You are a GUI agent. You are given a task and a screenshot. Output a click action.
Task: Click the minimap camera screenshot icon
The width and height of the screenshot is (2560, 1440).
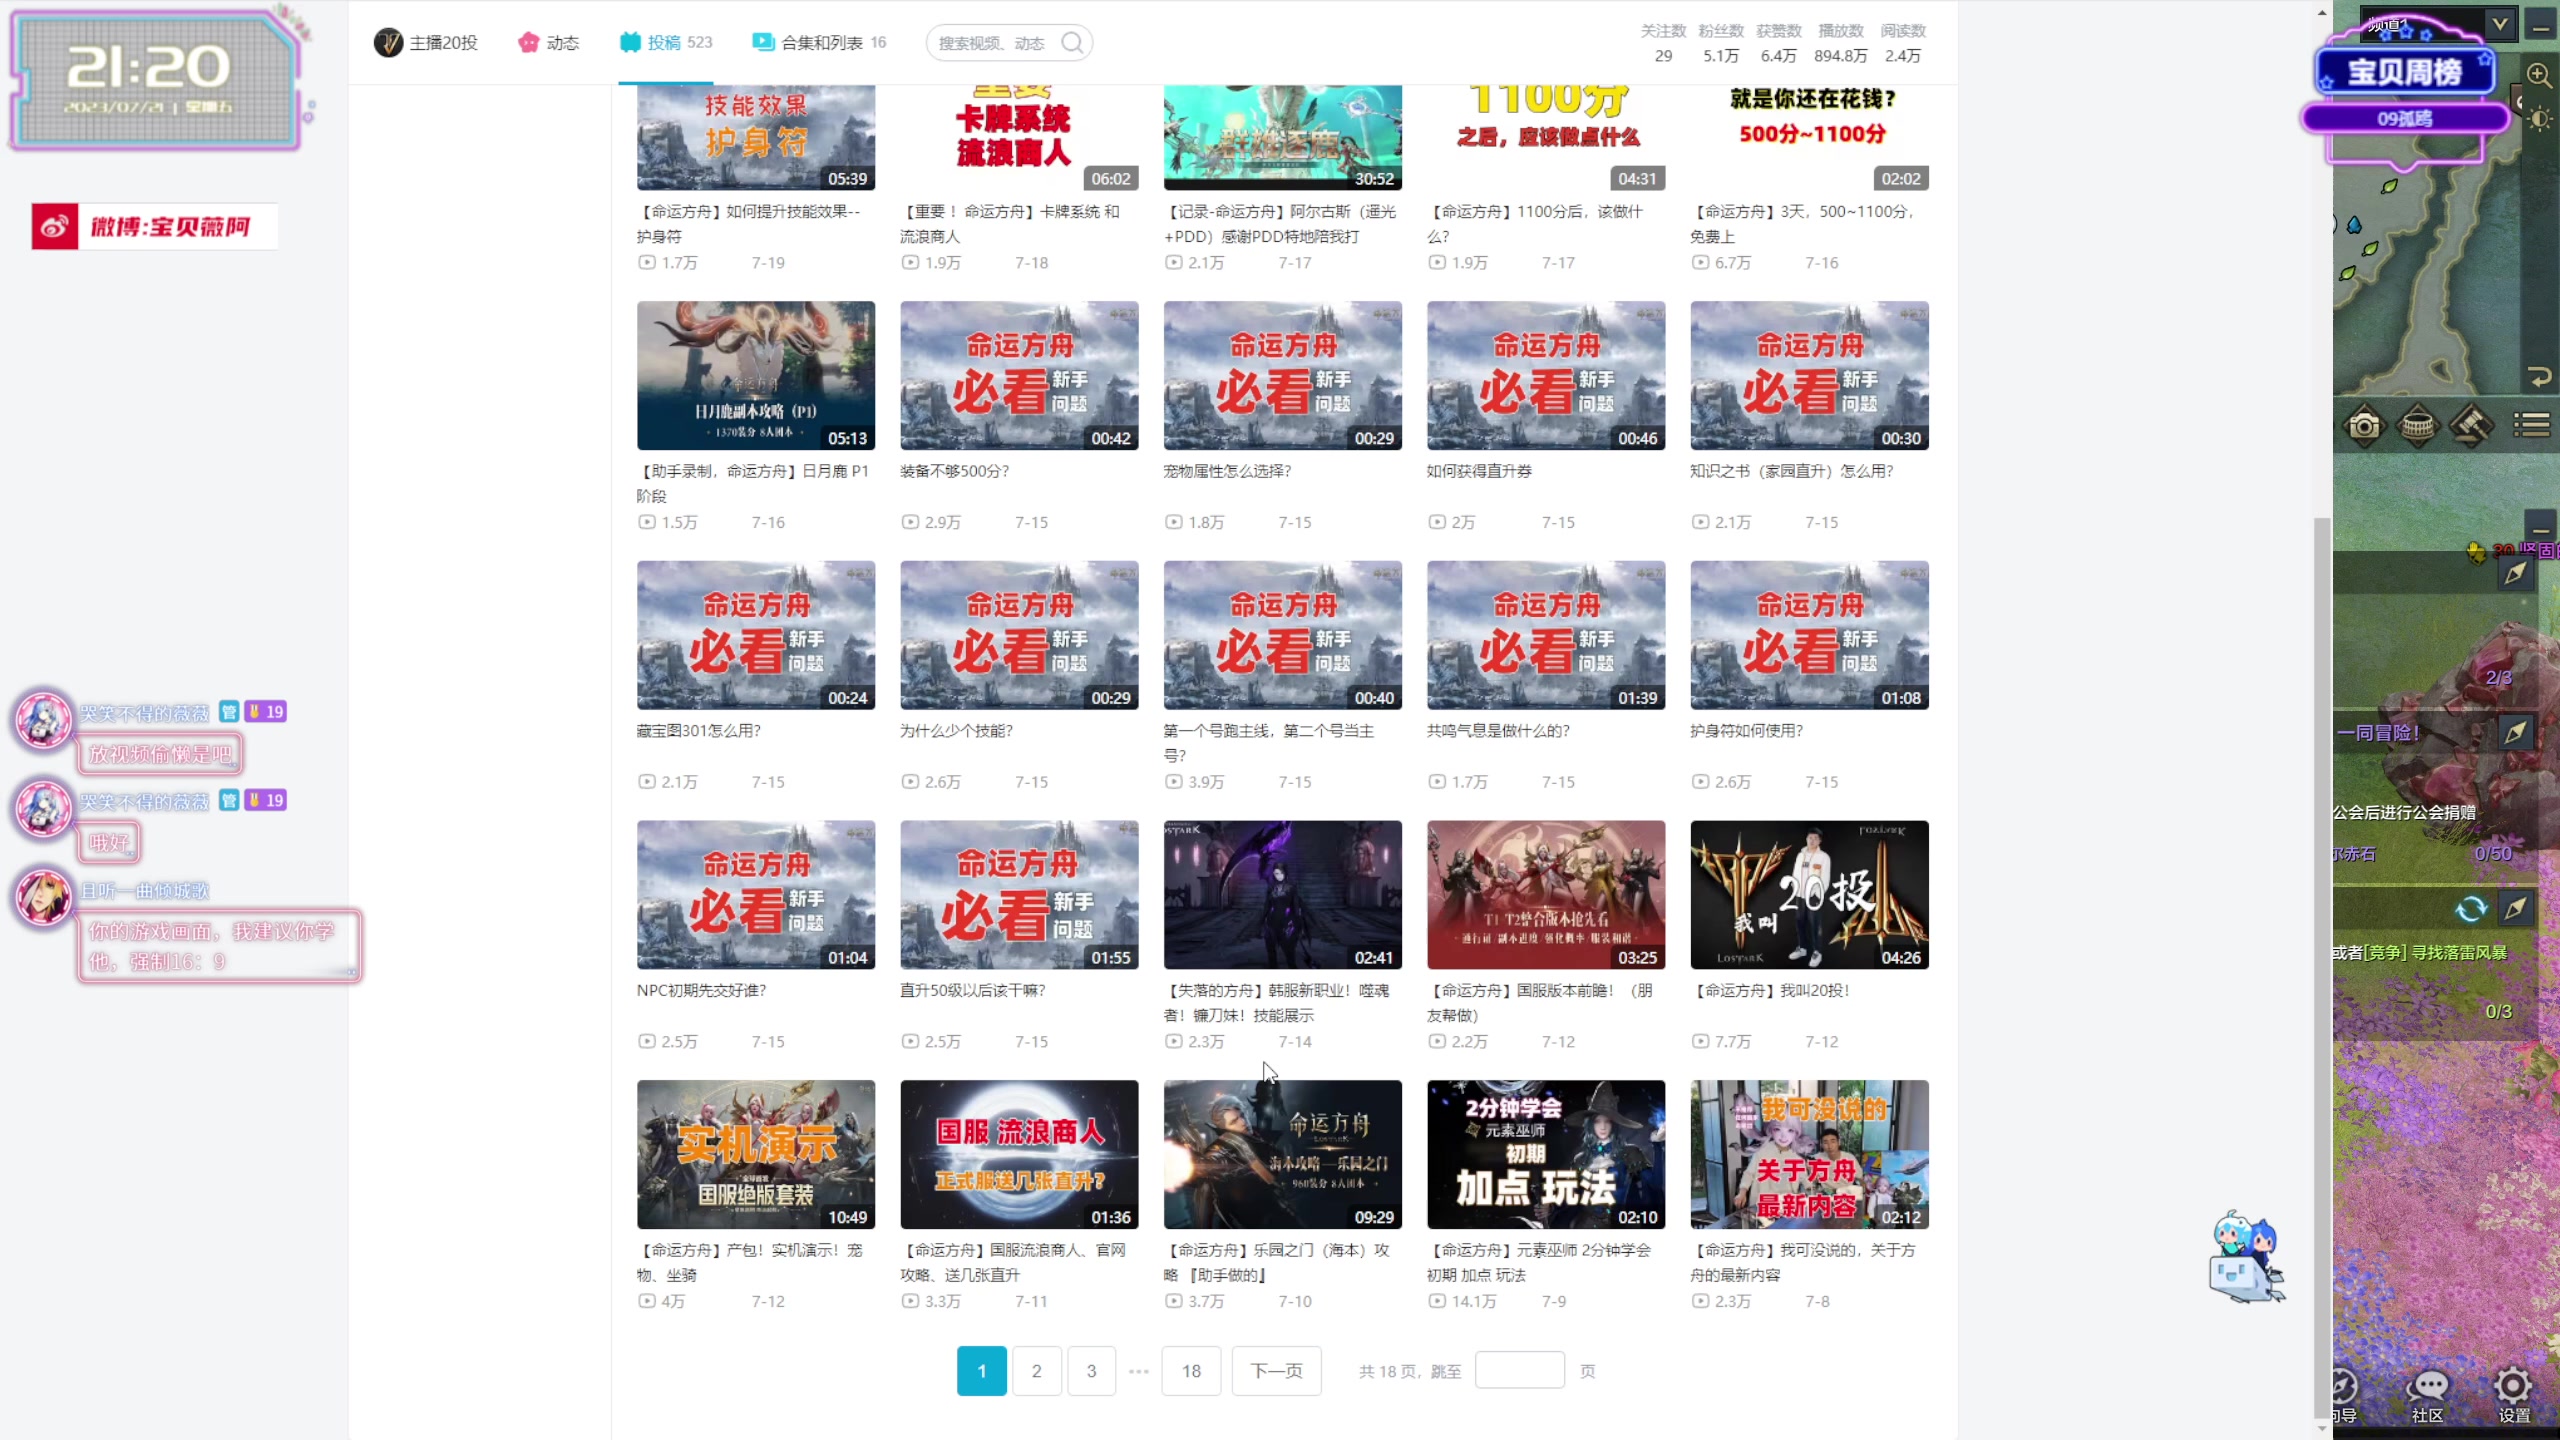coord(2364,426)
